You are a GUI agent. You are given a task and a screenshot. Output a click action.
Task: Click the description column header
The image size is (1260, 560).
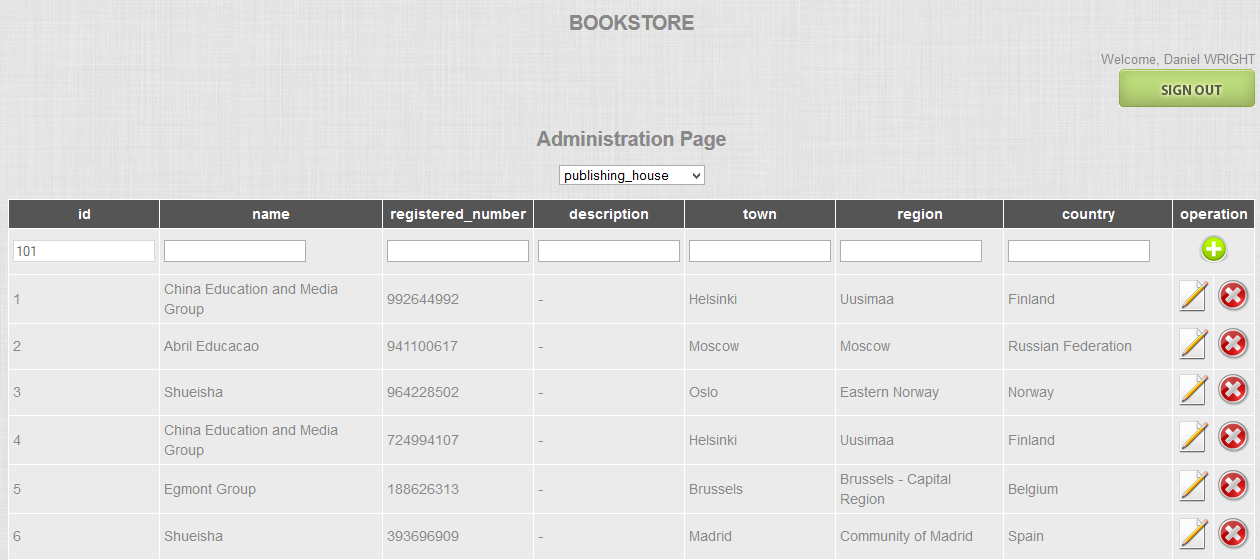(609, 214)
